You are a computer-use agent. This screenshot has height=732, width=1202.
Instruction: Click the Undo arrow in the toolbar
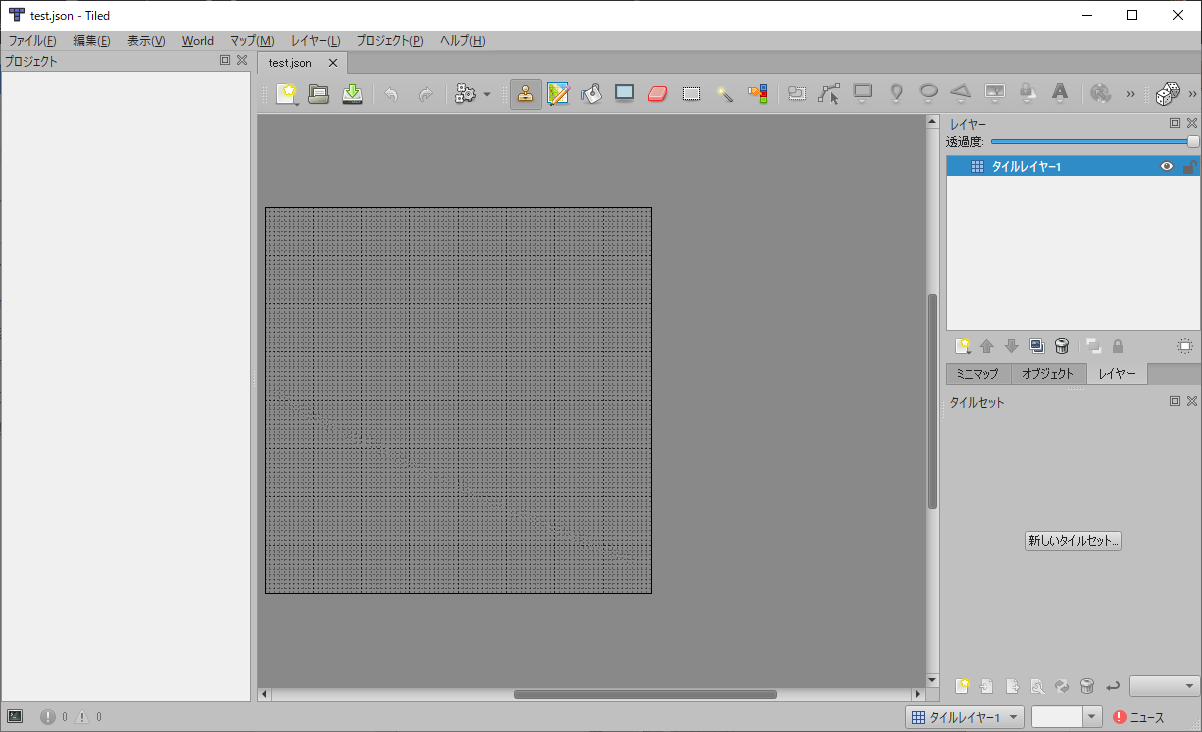coord(391,94)
